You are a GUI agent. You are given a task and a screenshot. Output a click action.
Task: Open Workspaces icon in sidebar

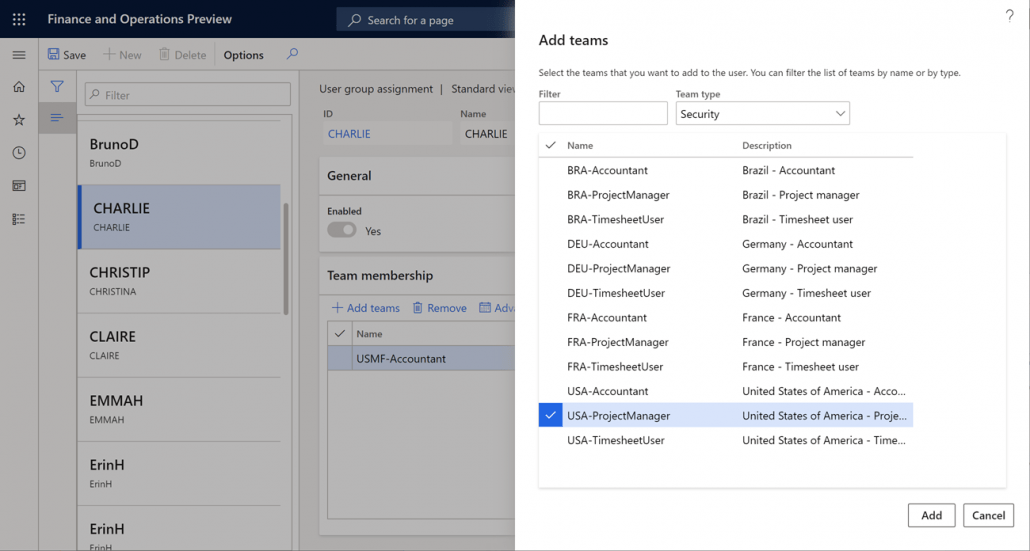coord(19,186)
